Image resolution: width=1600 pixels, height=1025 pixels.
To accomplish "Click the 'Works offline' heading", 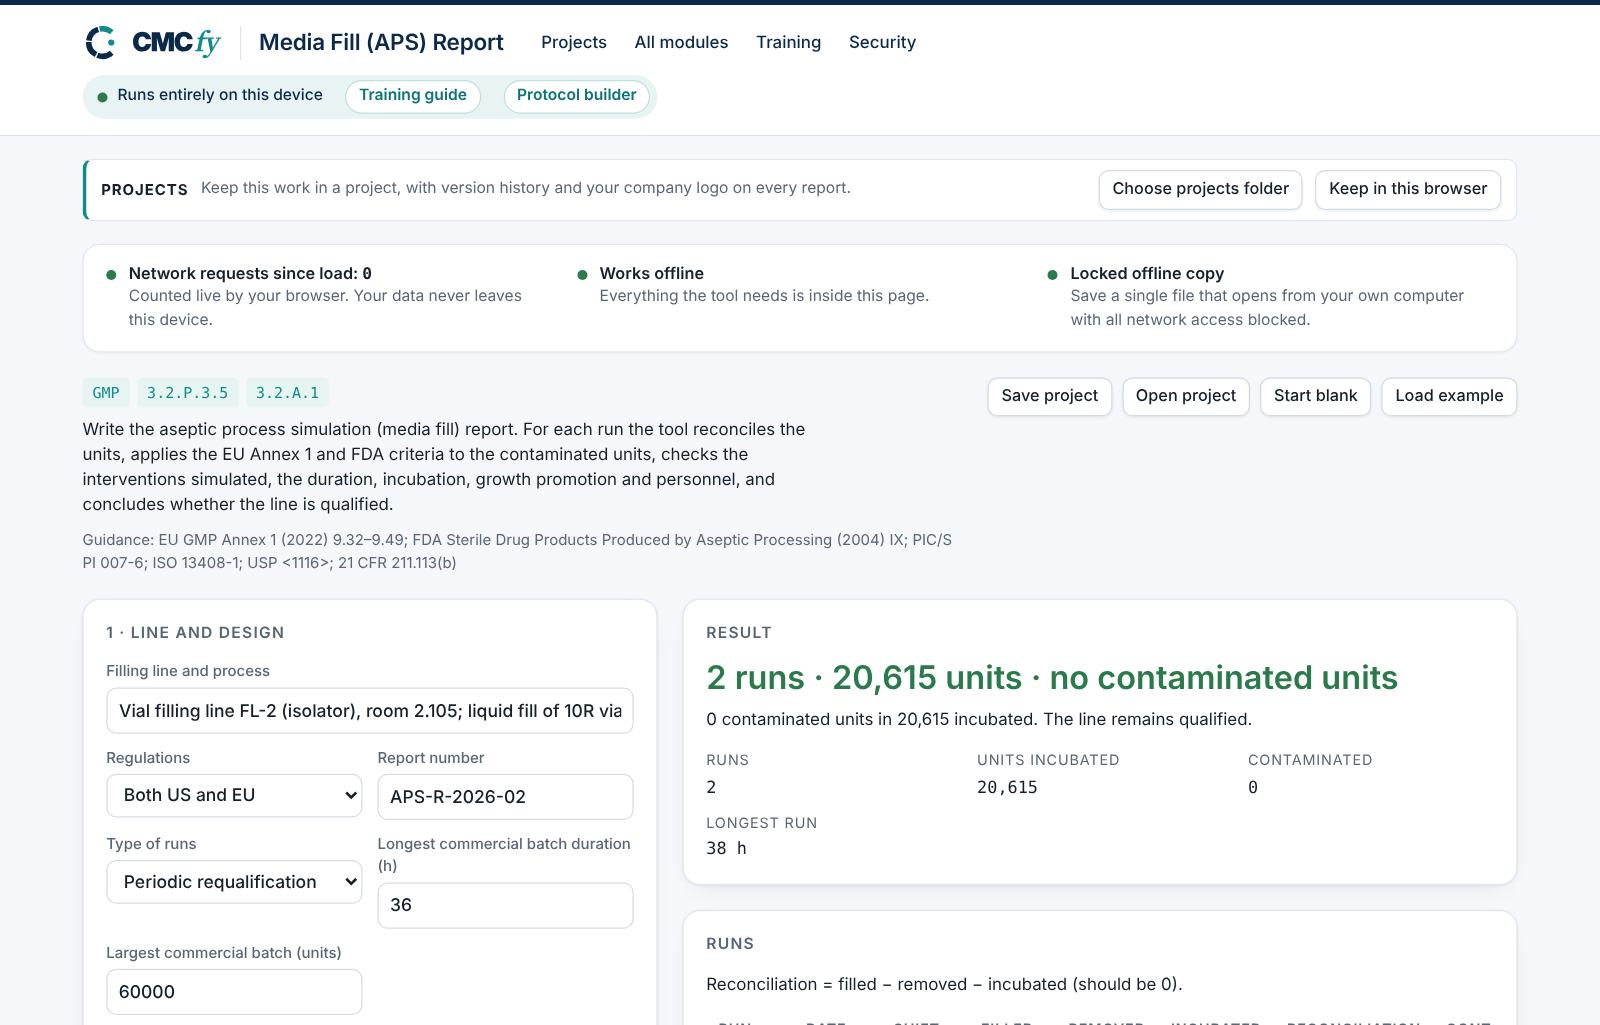I will coord(652,273).
